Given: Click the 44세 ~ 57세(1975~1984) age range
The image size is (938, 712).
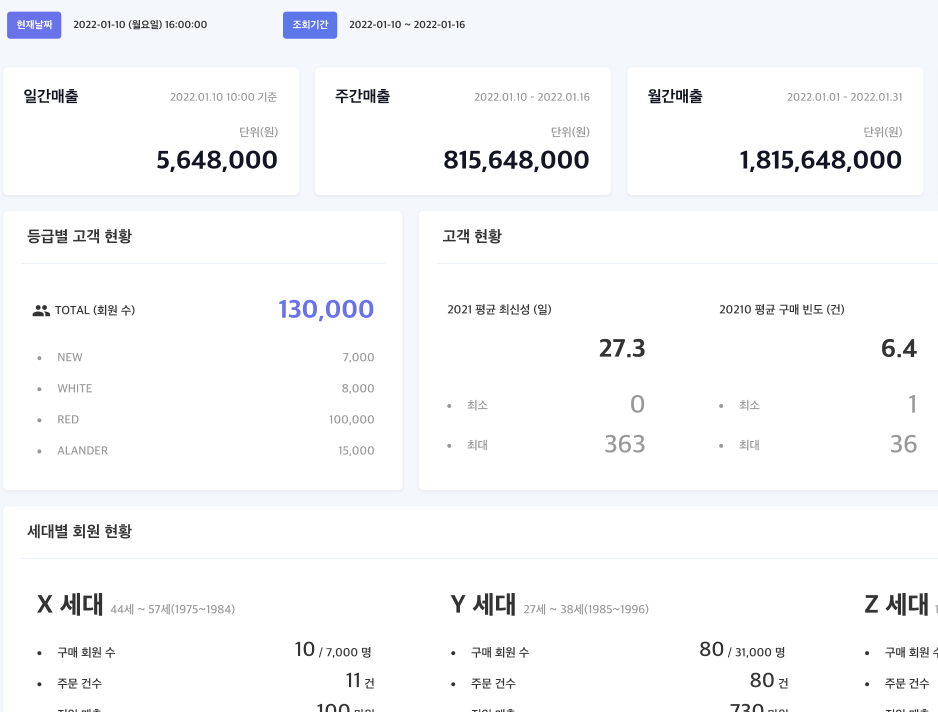Looking at the screenshot, I should [x=173, y=609].
